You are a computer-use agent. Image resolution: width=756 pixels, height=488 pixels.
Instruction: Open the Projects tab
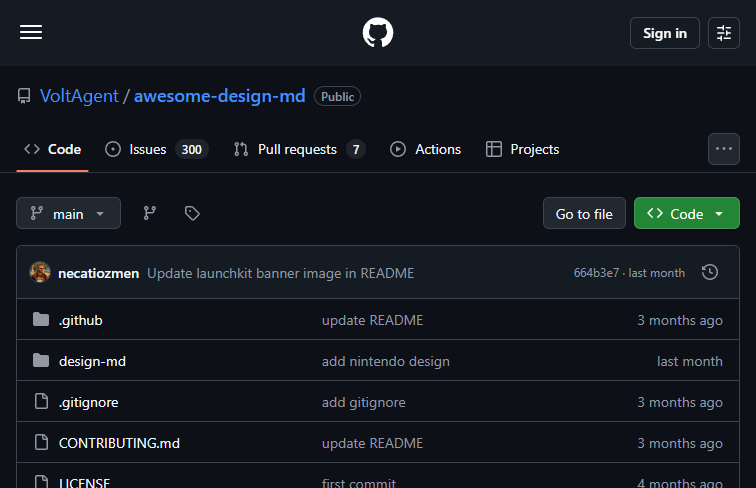[523, 149]
